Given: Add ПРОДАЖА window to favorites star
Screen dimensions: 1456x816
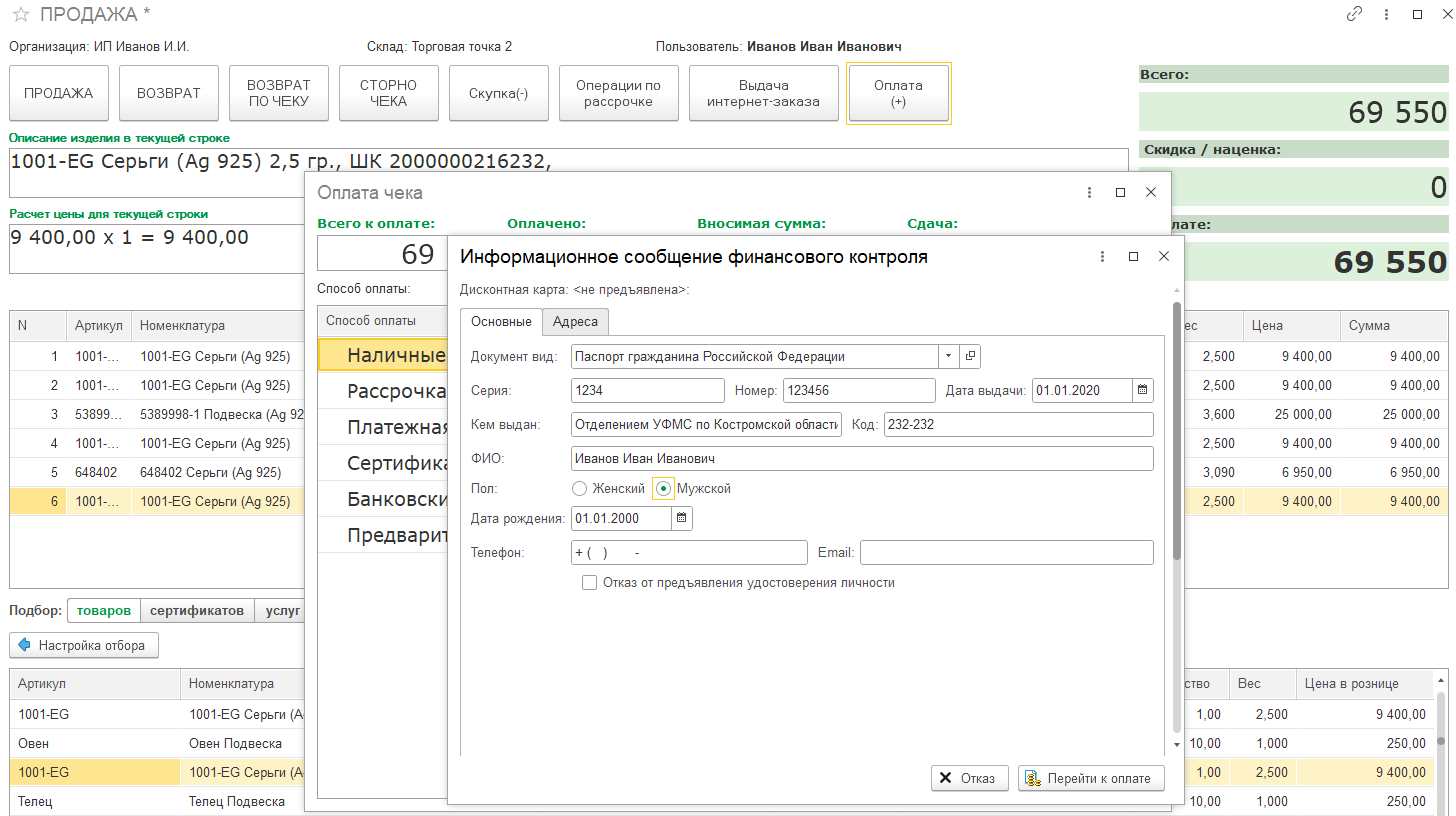Looking at the screenshot, I should coord(20,15).
